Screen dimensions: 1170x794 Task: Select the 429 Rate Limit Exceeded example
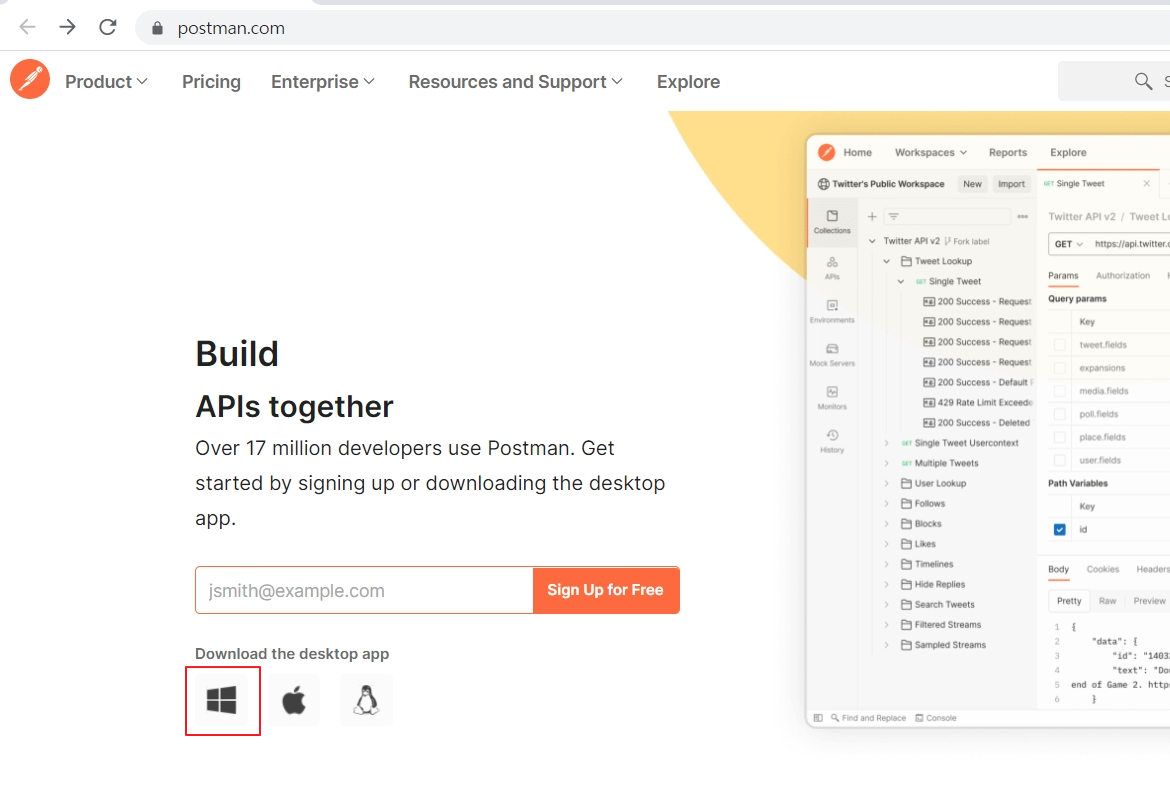click(977, 403)
